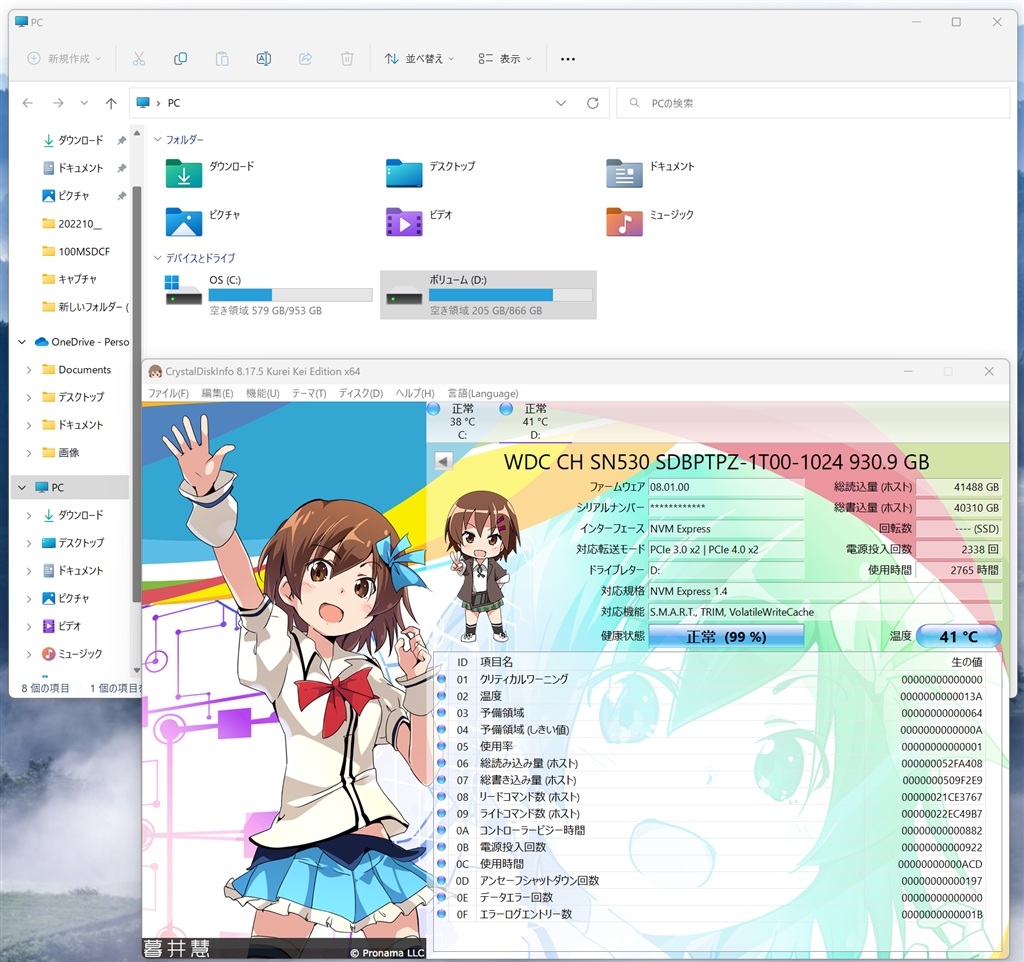Open the ビデオ folder icon in main pane
This screenshot has height=962, width=1024.
pyautogui.click(x=404, y=221)
